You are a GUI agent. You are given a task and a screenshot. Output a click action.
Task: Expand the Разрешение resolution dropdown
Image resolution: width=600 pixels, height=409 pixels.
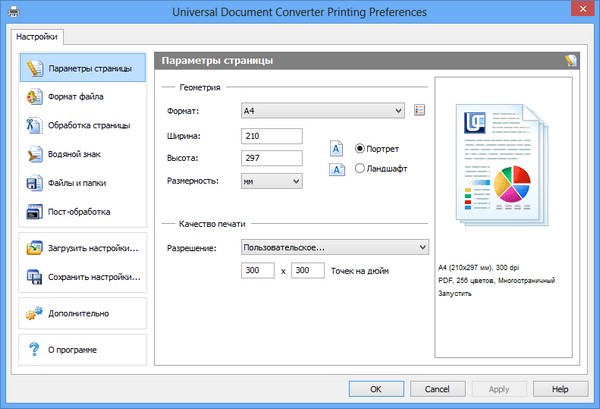(334, 246)
